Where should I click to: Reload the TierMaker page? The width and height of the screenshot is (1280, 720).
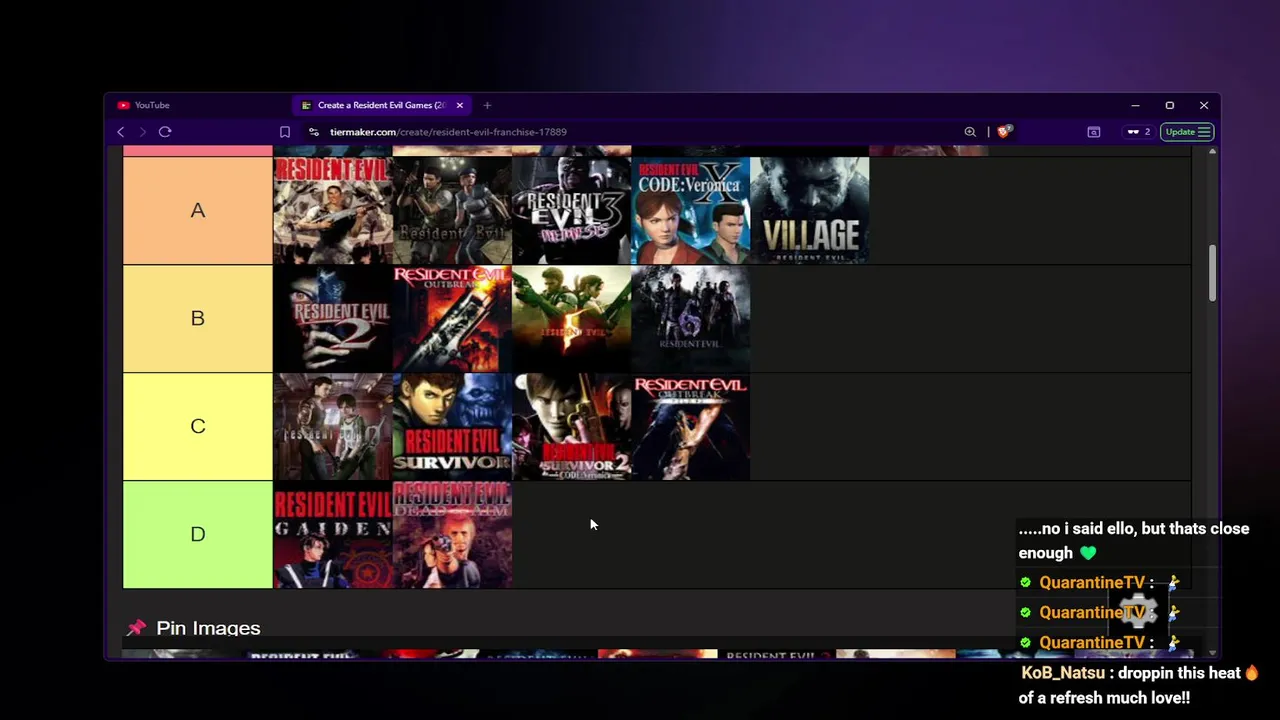pyautogui.click(x=165, y=132)
